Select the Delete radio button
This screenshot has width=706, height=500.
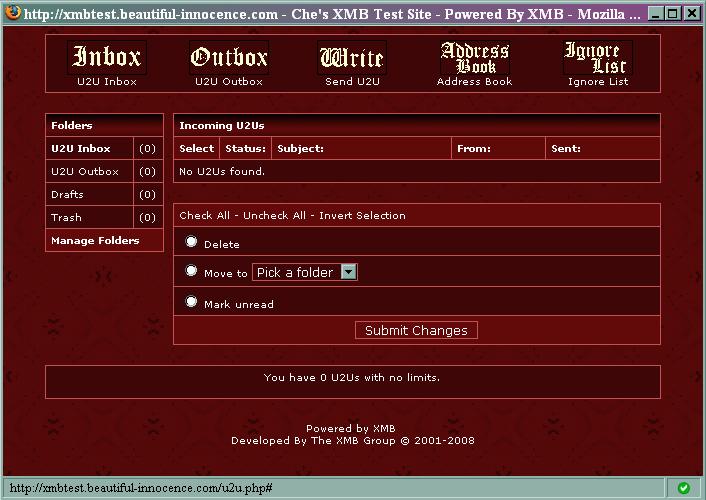[192, 242]
